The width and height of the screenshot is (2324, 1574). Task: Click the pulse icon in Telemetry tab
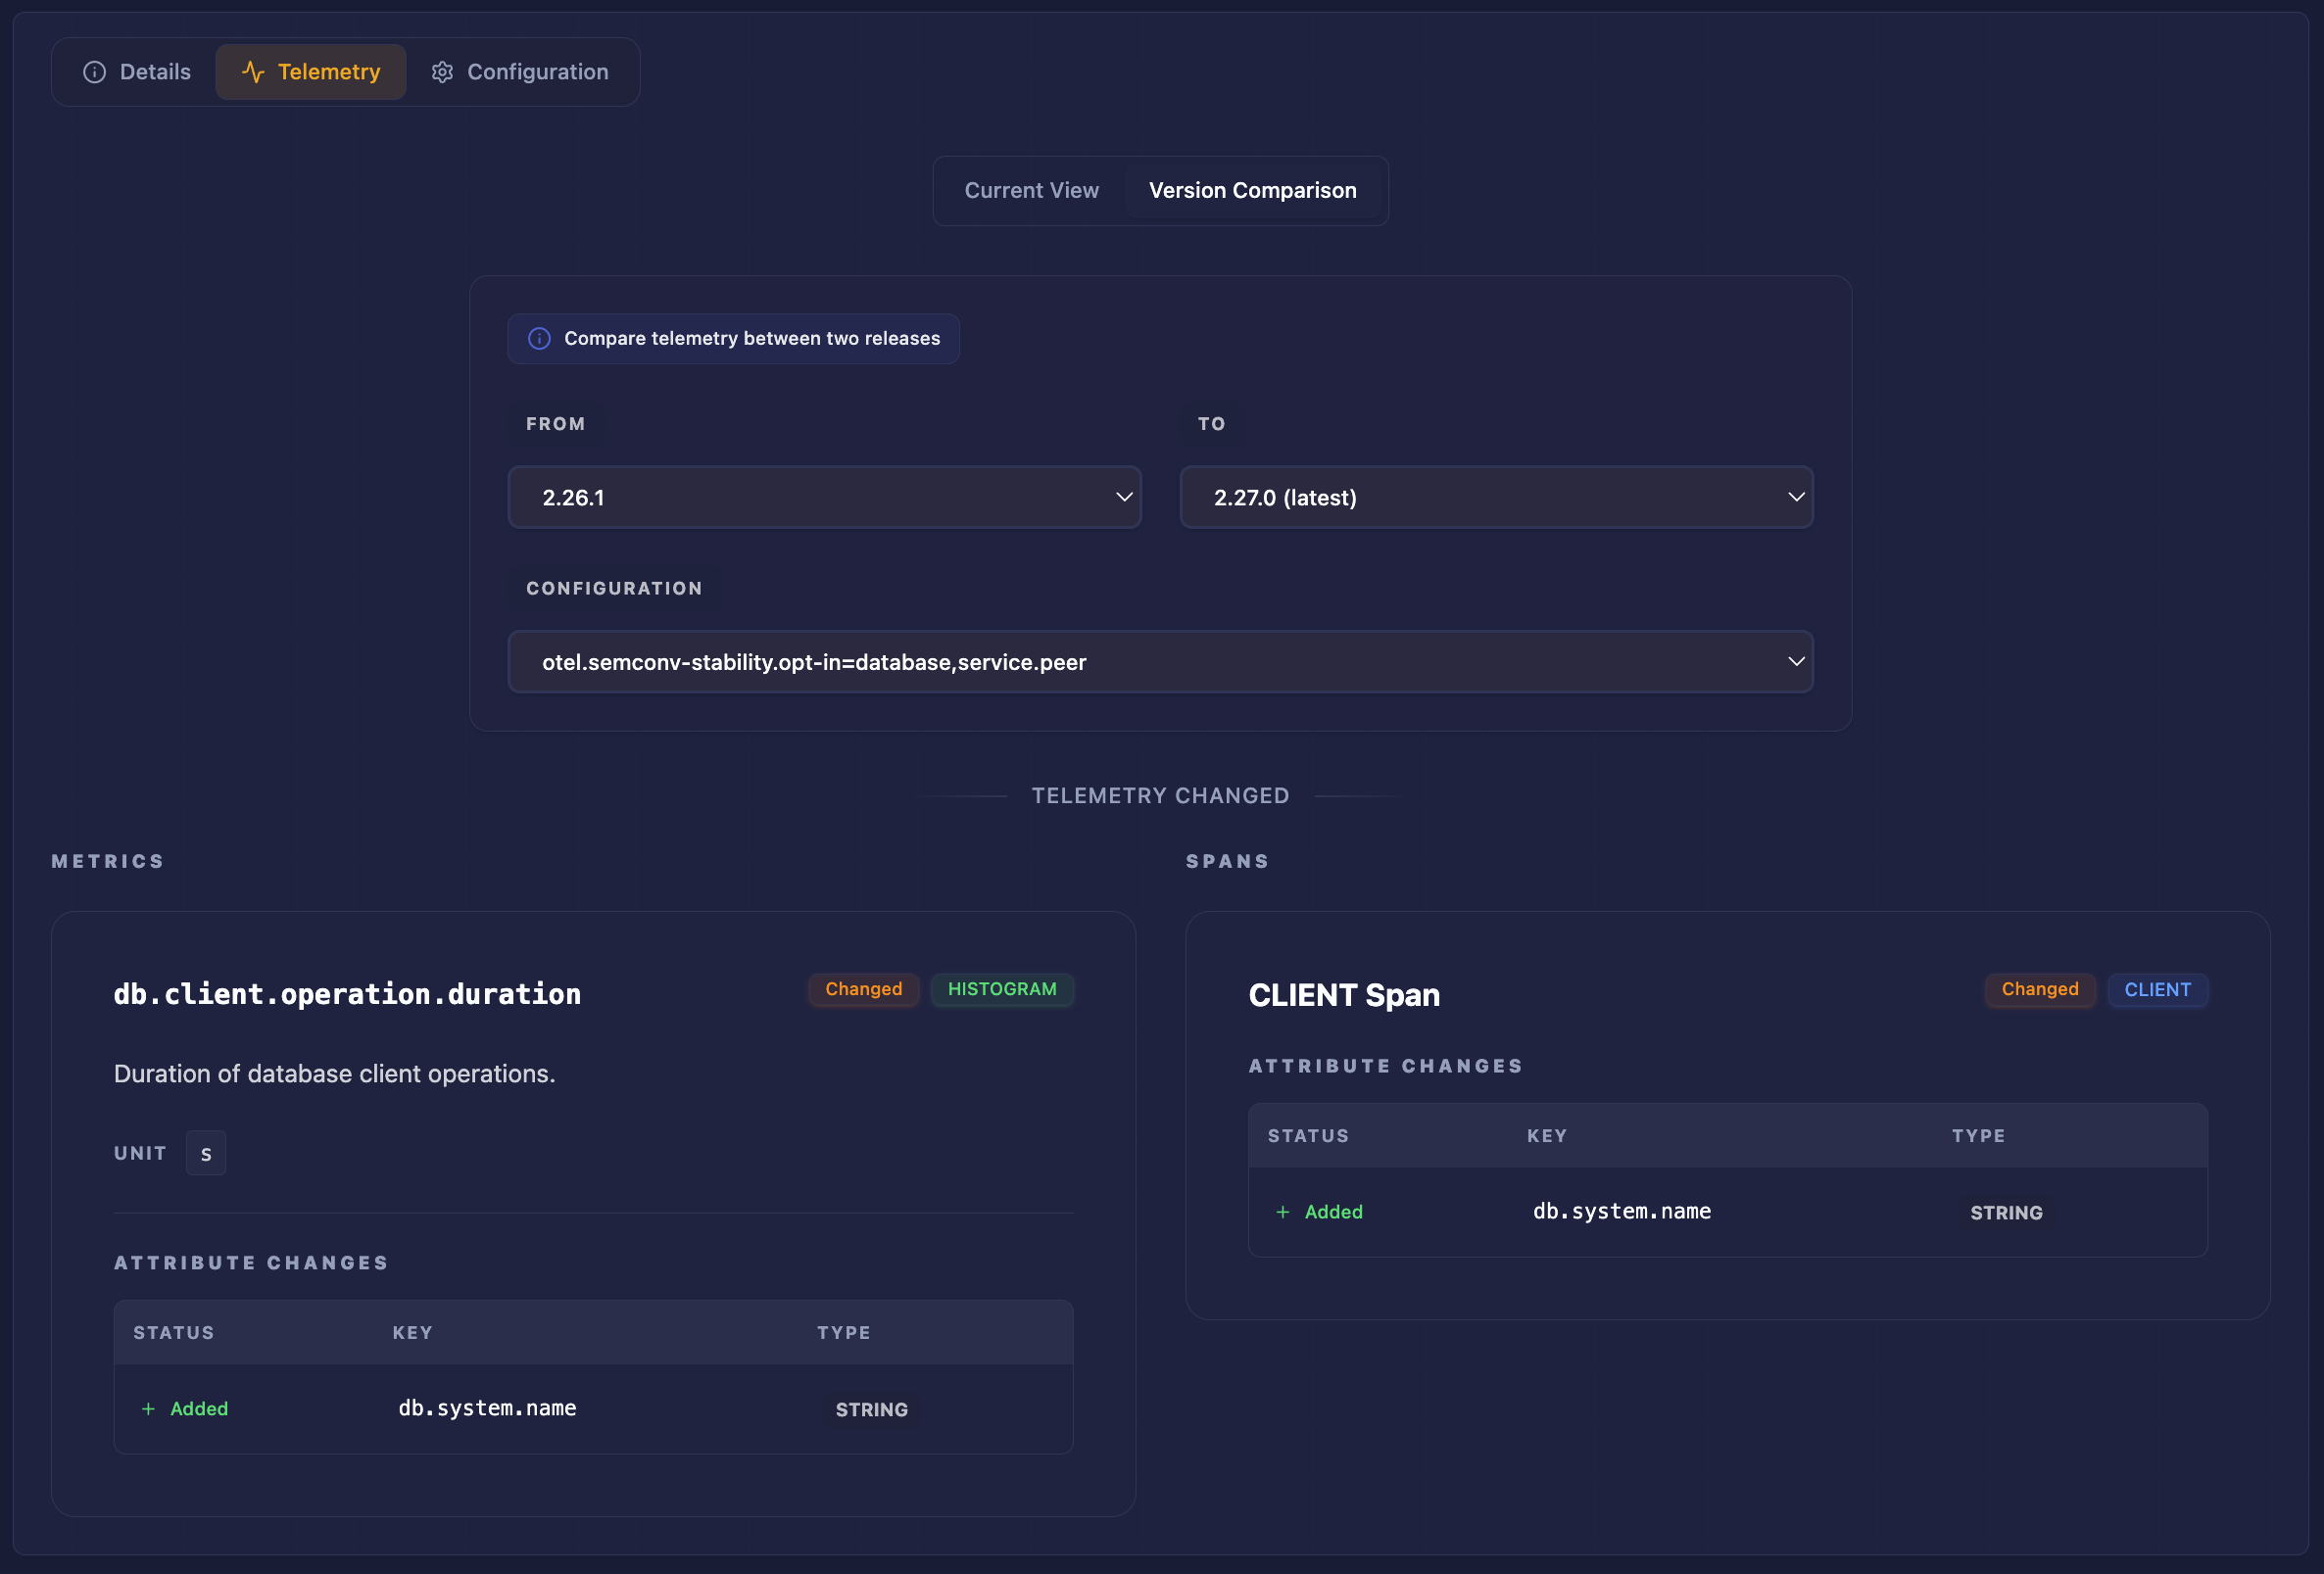coord(253,72)
